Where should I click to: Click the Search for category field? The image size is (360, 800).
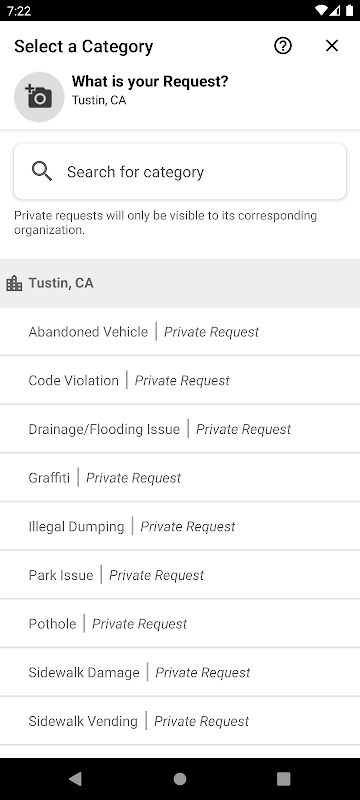coord(180,171)
